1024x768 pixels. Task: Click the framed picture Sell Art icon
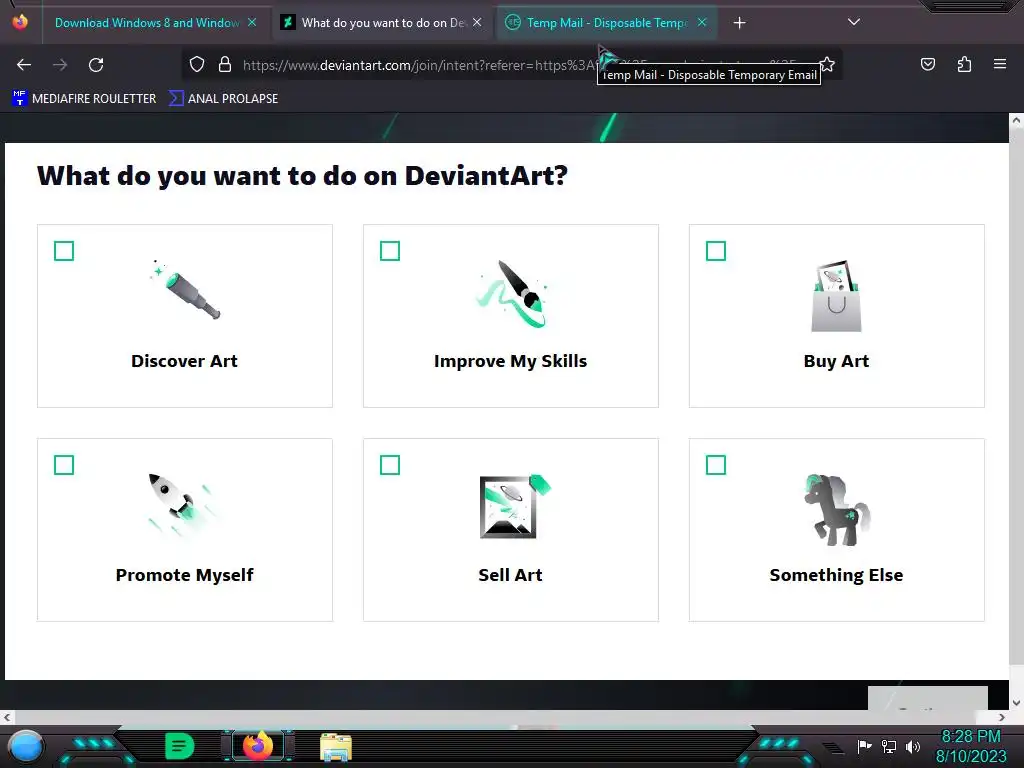point(515,507)
